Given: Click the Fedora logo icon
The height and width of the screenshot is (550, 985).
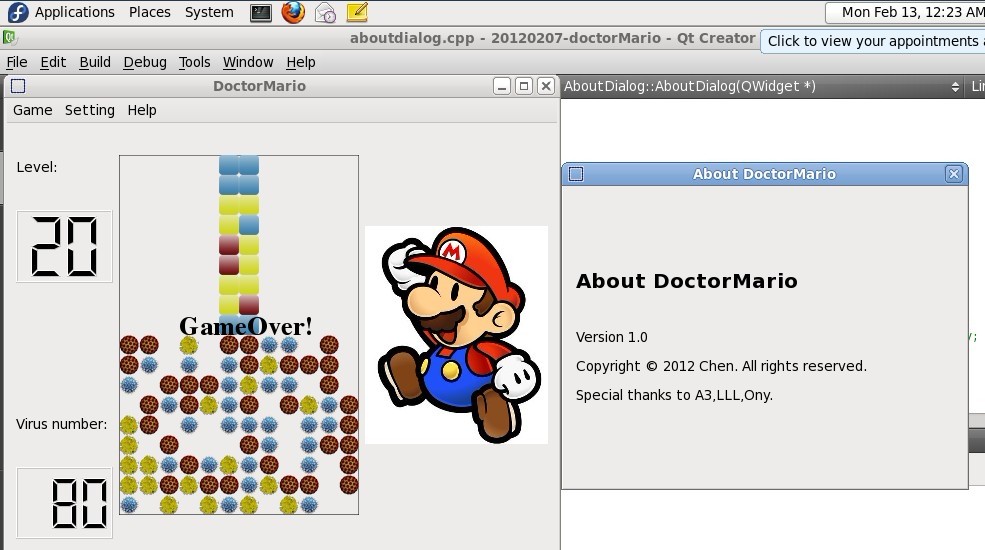Looking at the screenshot, I should pos(18,12).
